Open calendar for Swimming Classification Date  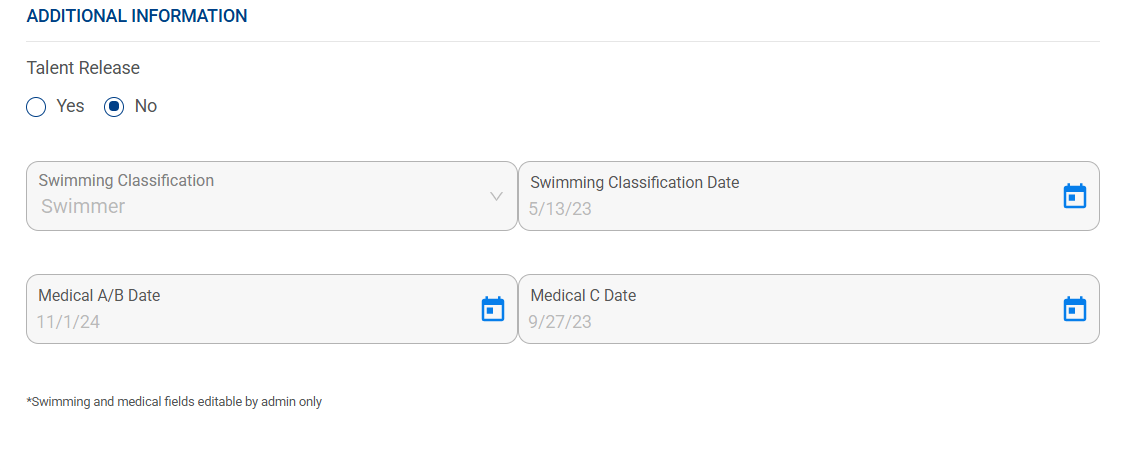click(x=1074, y=196)
